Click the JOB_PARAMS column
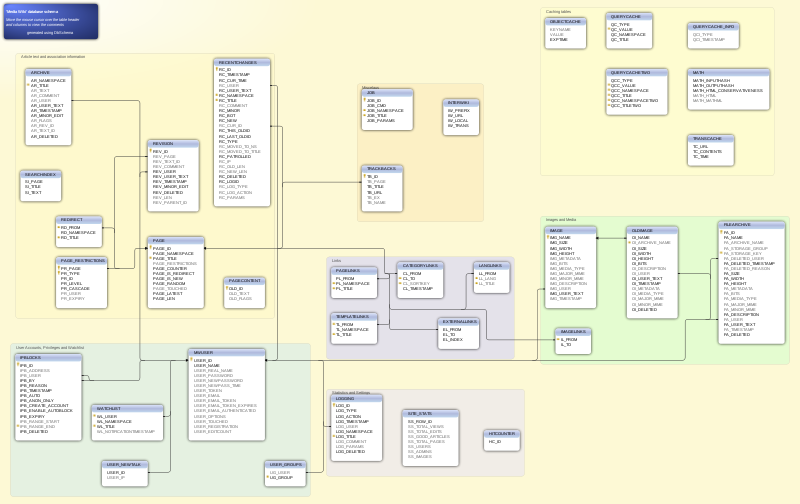This screenshot has width=800, height=504. coord(381,120)
